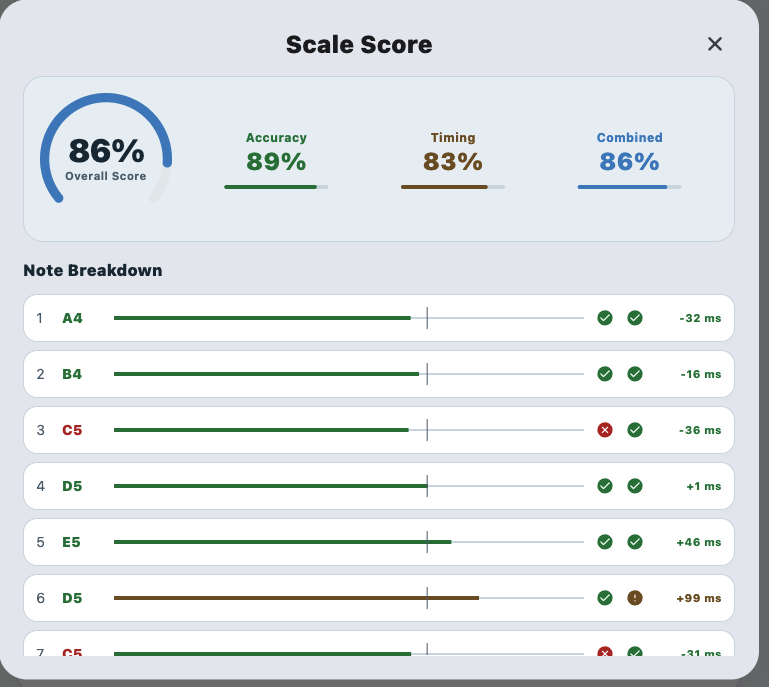The width and height of the screenshot is (769, 687).
Task: Click the accuracy checkmark icon for note A4
Action: pos(605,318)
